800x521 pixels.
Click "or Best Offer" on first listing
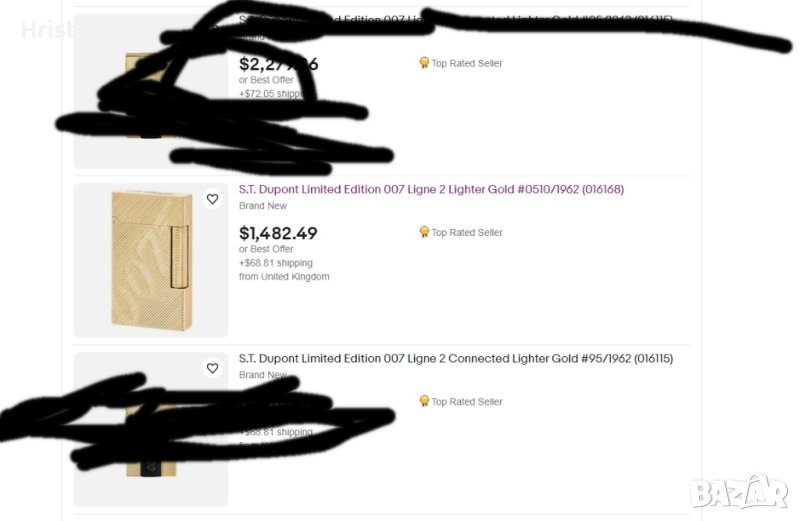click(266, 80)
